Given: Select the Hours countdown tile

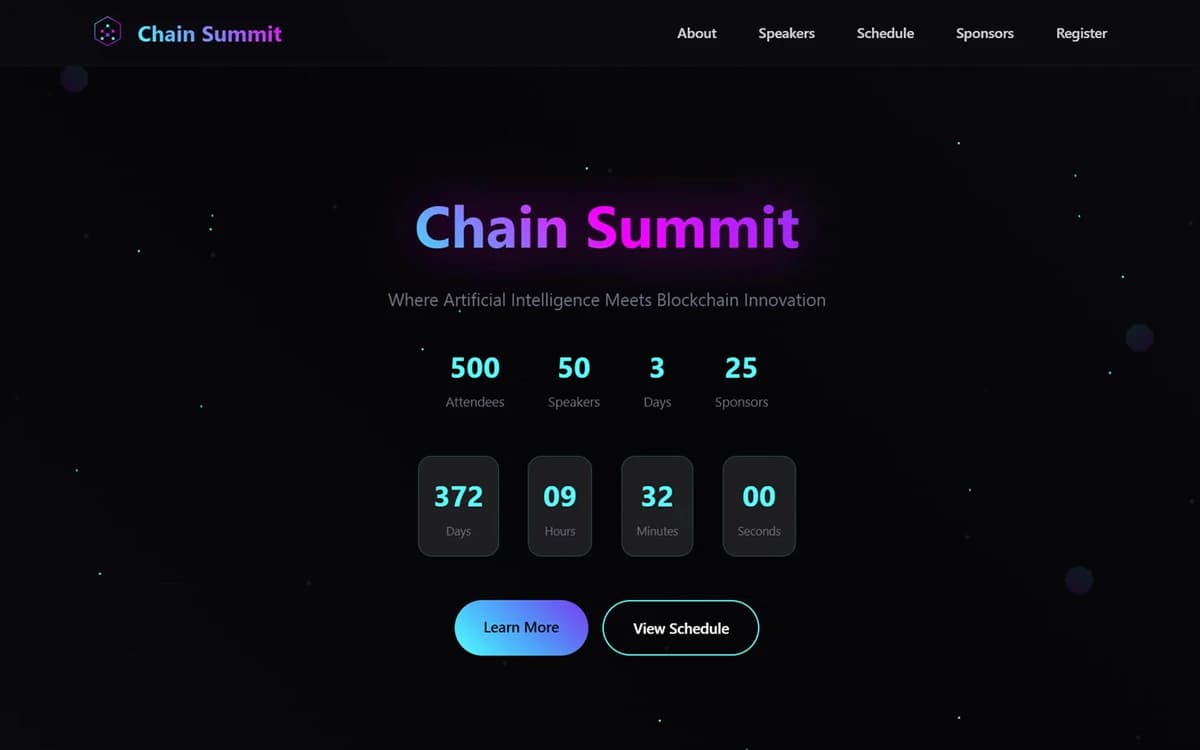Looking at the screenshot, I should [559, 505].
